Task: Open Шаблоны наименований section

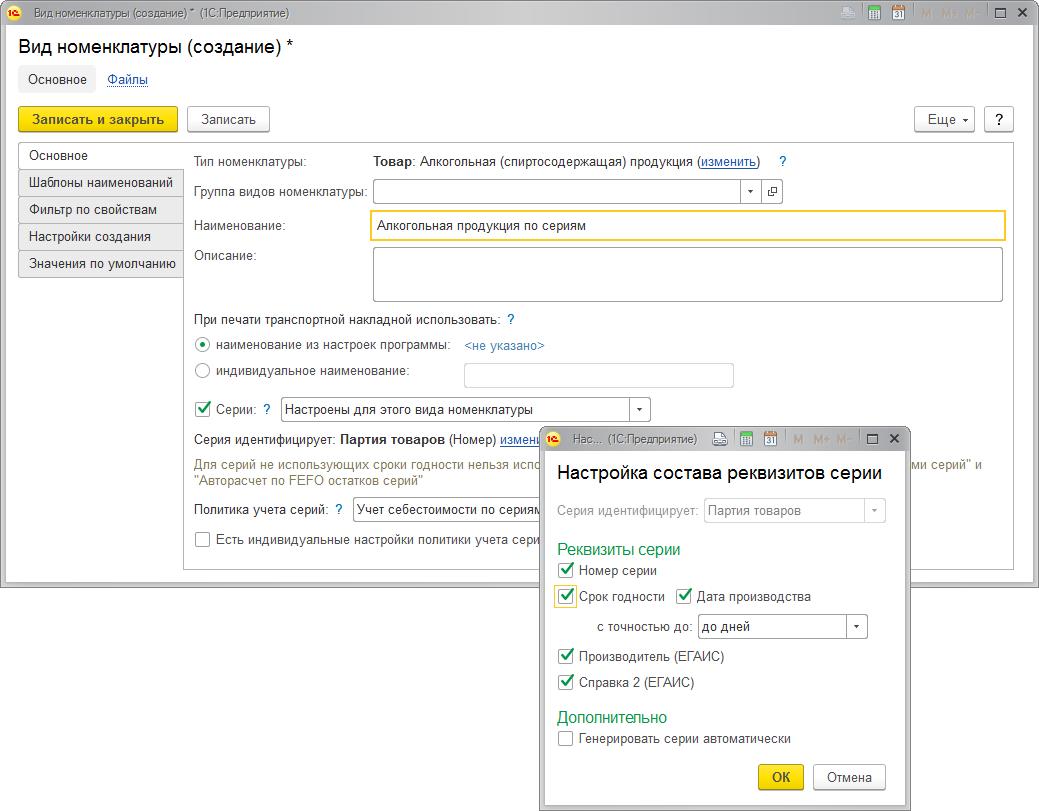Action: [x=101, y=183]
